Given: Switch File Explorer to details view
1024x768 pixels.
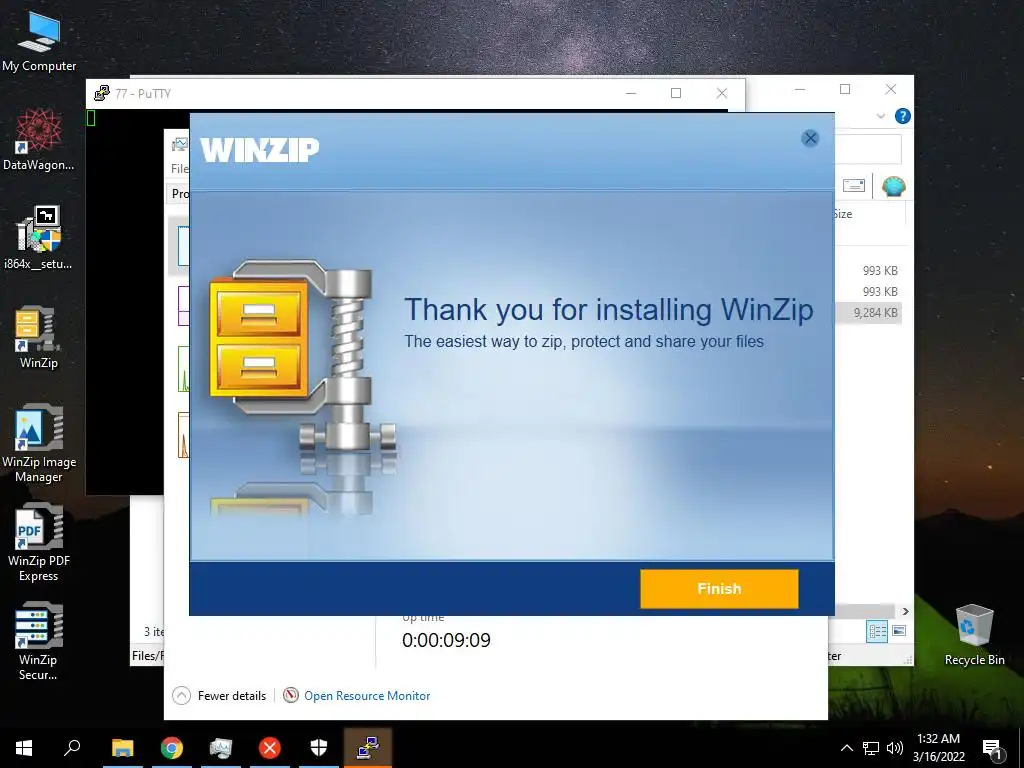Looking at the screenshot, I should click(877, 631).
